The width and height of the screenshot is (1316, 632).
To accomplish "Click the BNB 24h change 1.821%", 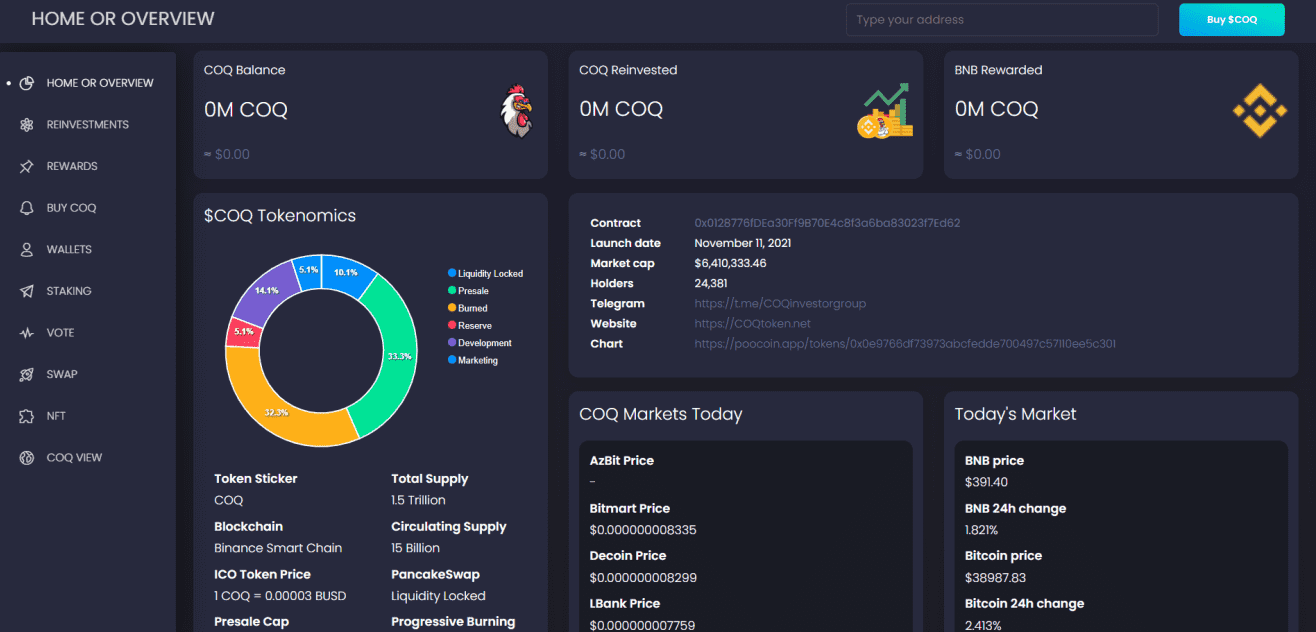I will point(981,530).
